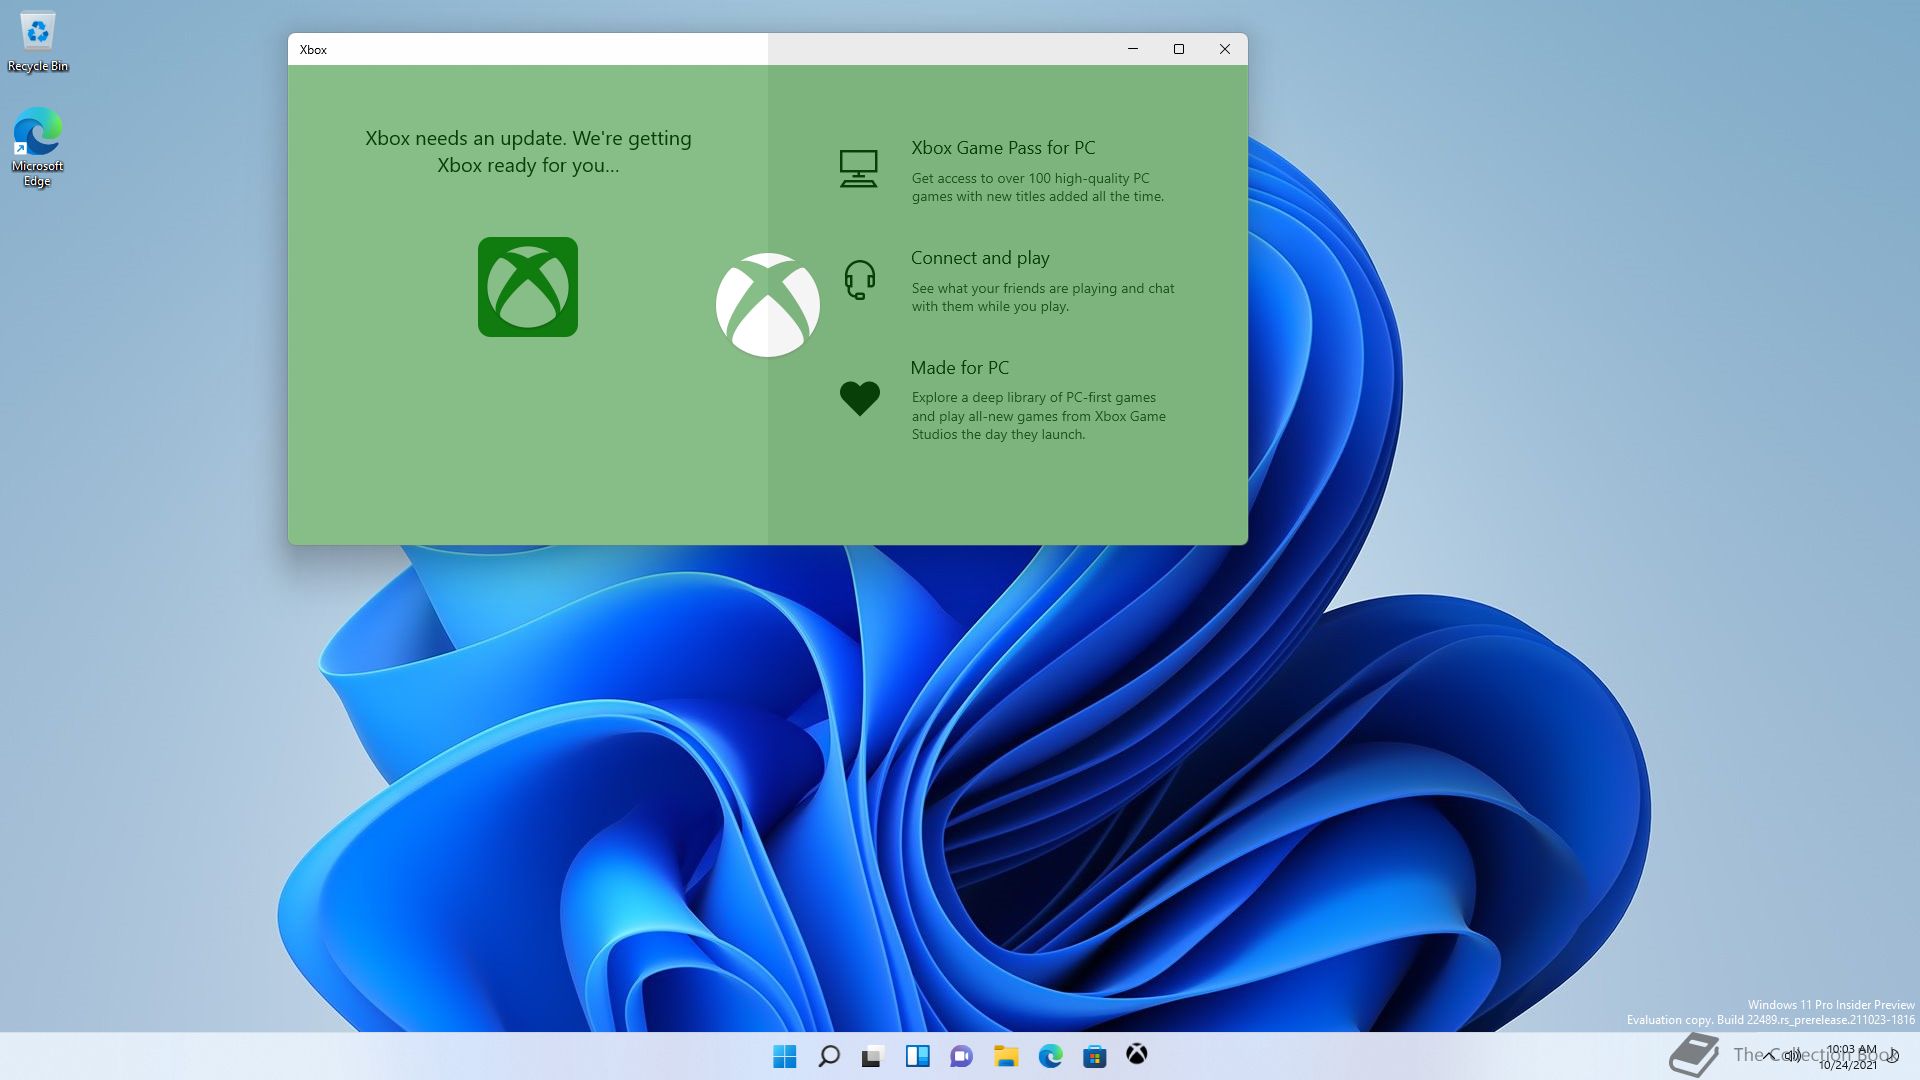Click the heart Made for PC icon
The height and width of the screenshot is (1080, 1920).
click(860, 399)
